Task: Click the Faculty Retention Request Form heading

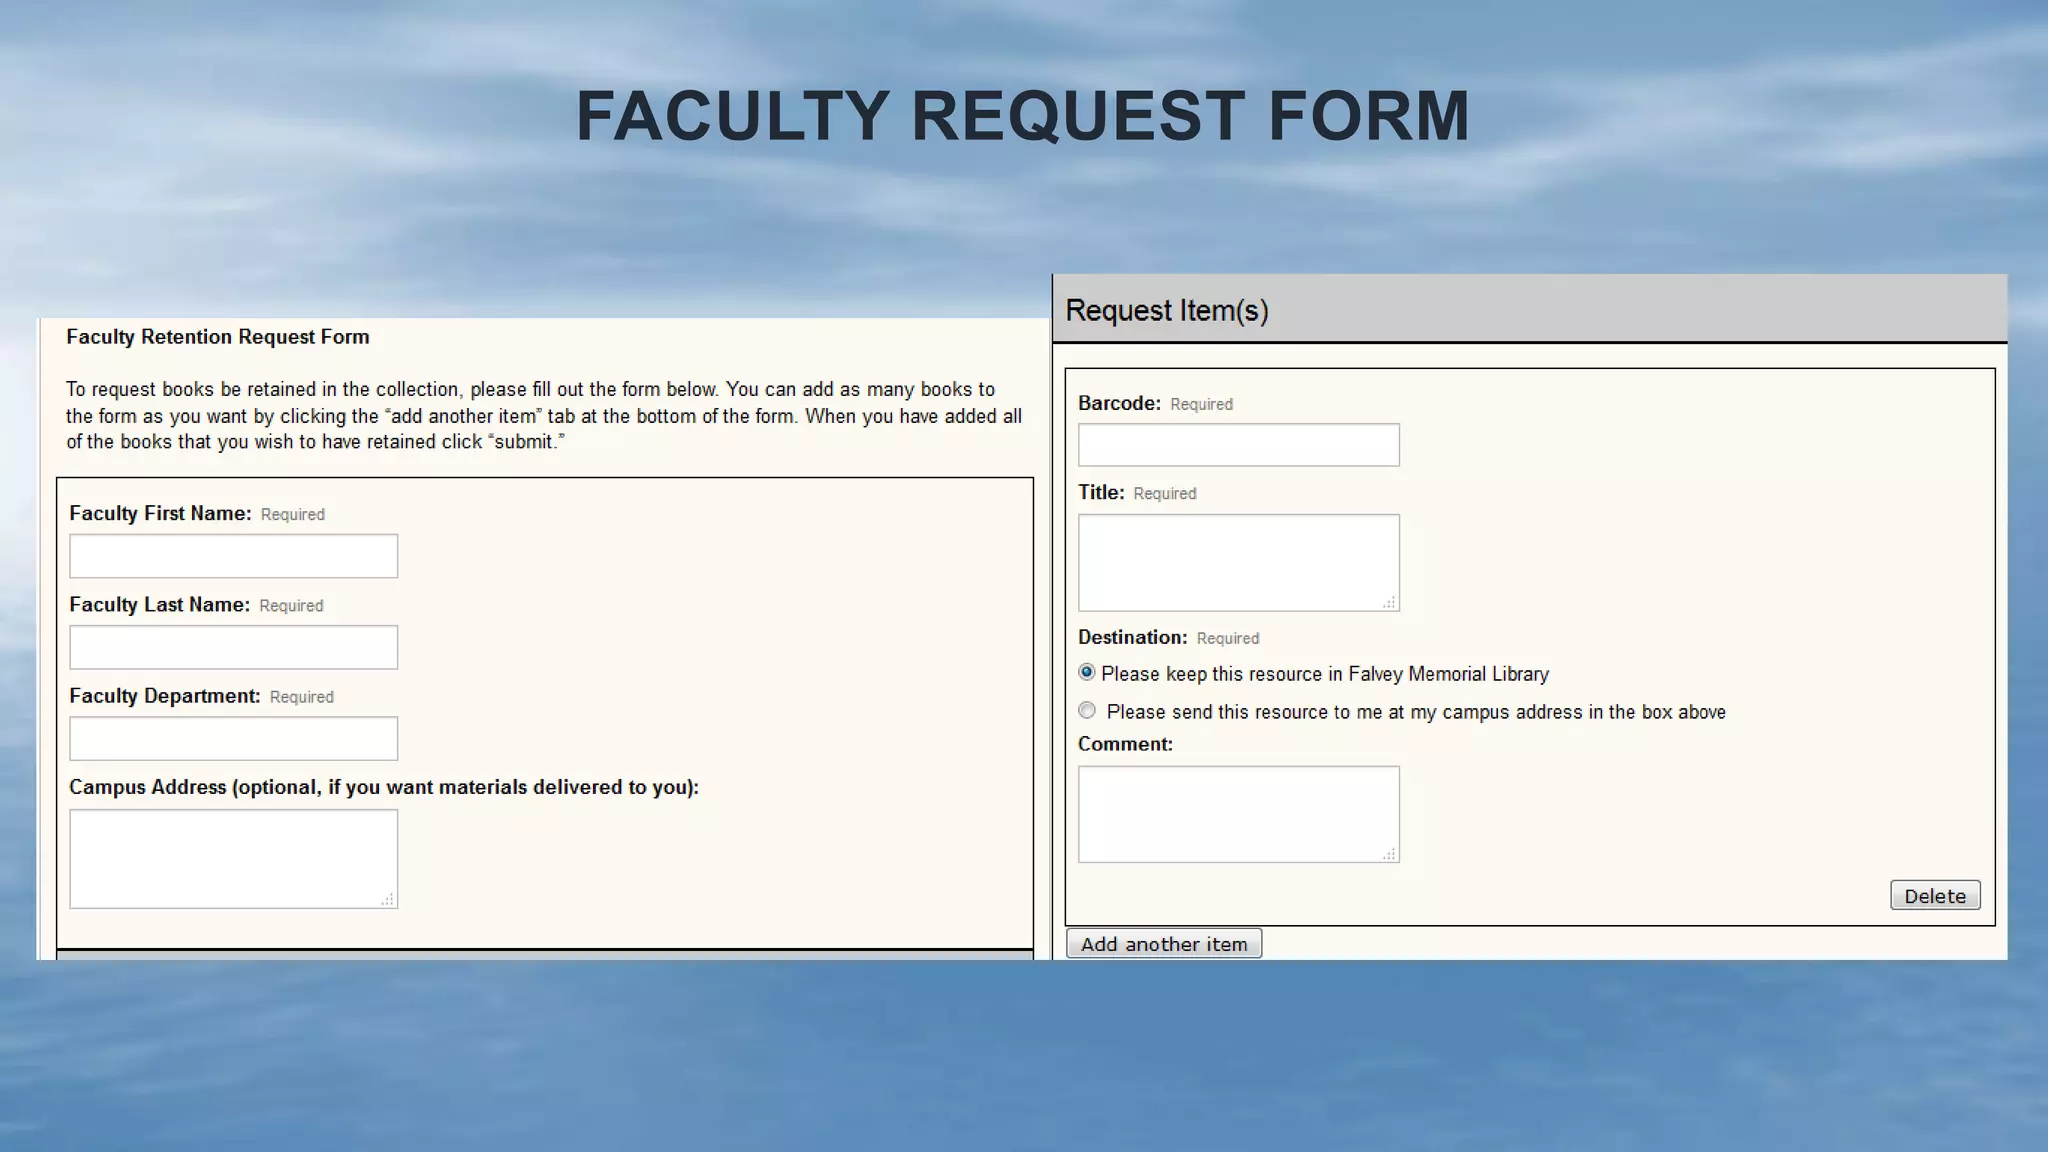Action: (x=217, y=337)
